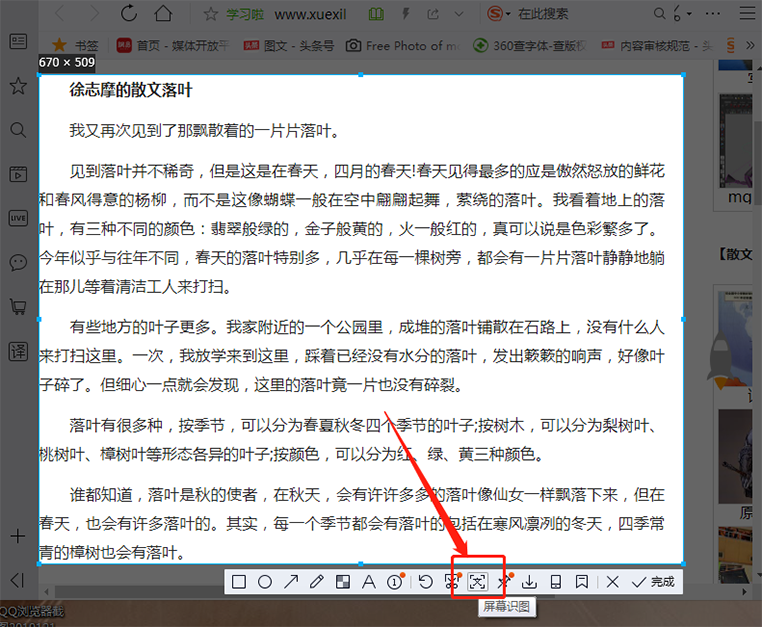
Task: Open sidebar search magnifier icon
Action: 18,130
